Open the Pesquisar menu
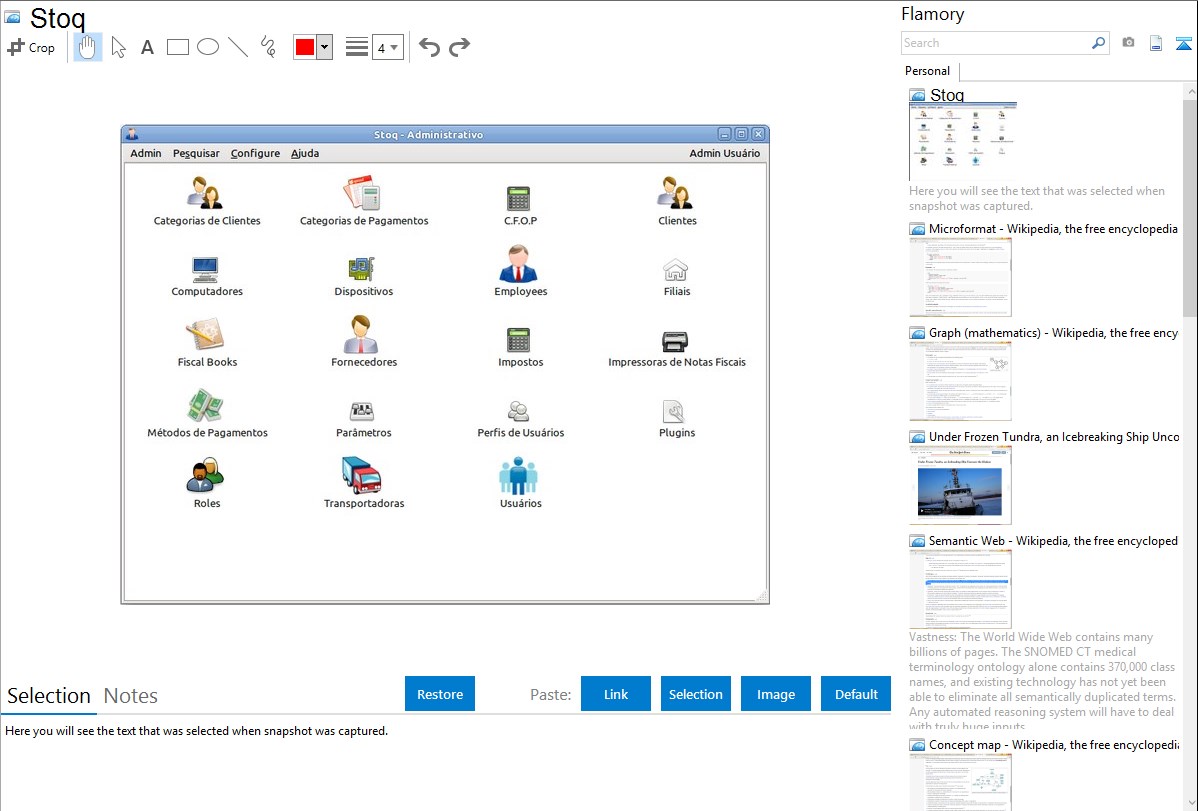This screenshot has height=811, width=1198. pos(196,153)
